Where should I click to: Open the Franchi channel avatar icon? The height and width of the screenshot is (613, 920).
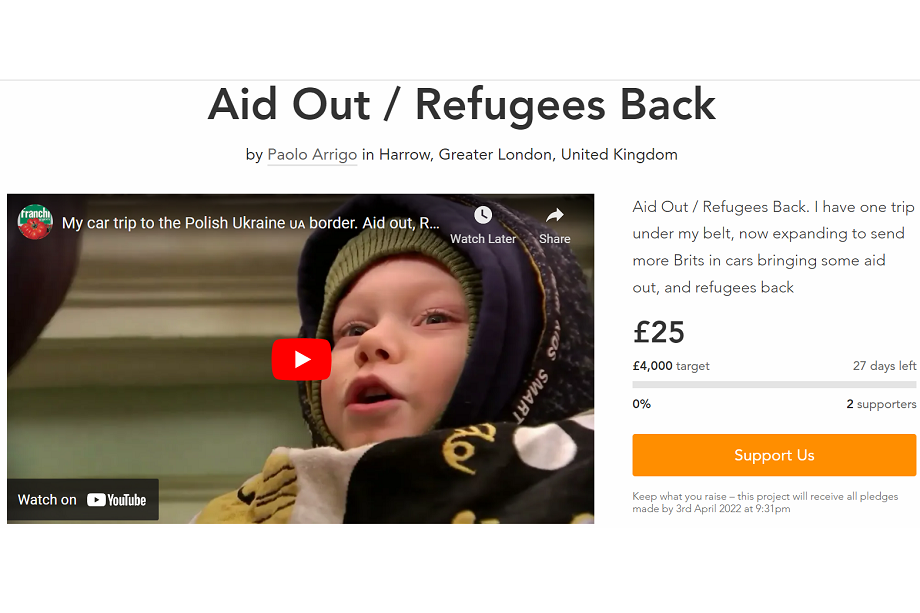click(x=35, y=222)
